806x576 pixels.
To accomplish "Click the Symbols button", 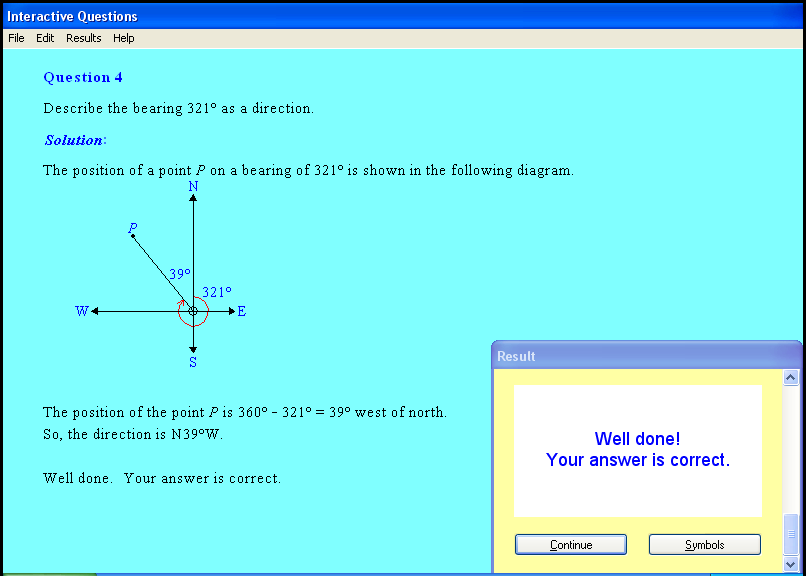I will point(704,545).
